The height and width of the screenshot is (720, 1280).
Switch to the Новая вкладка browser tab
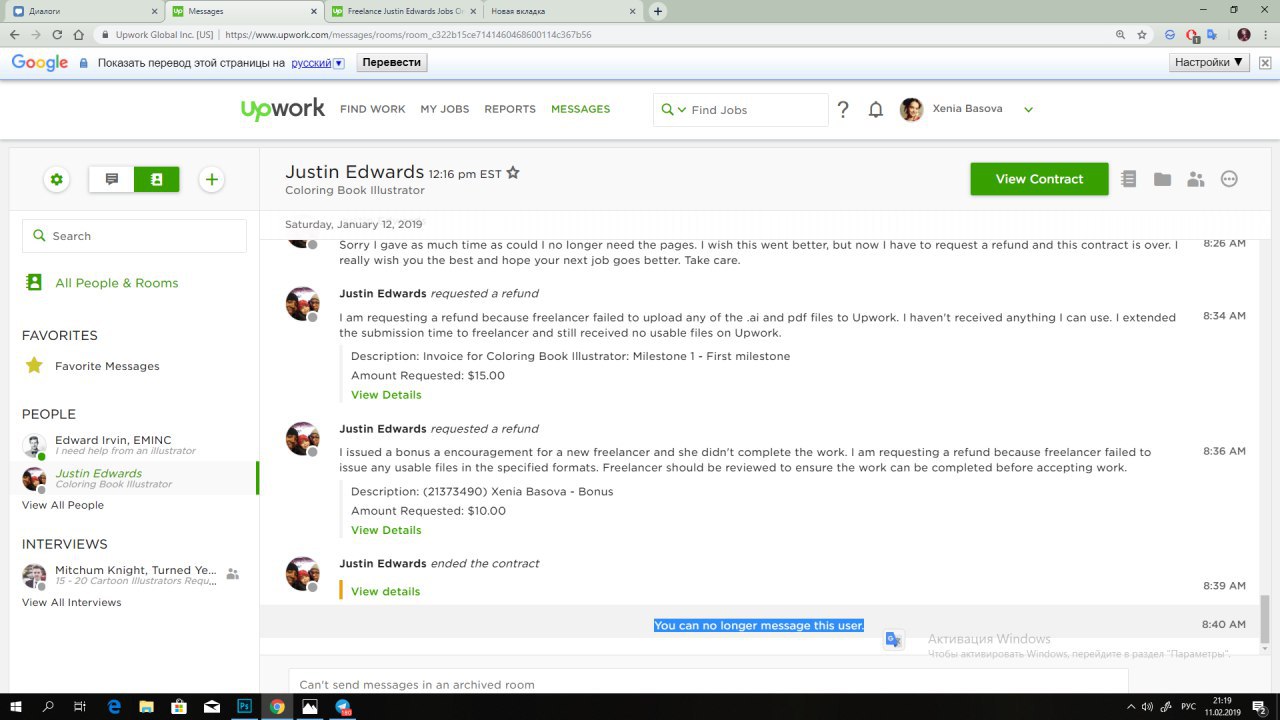tap(562, 11)
